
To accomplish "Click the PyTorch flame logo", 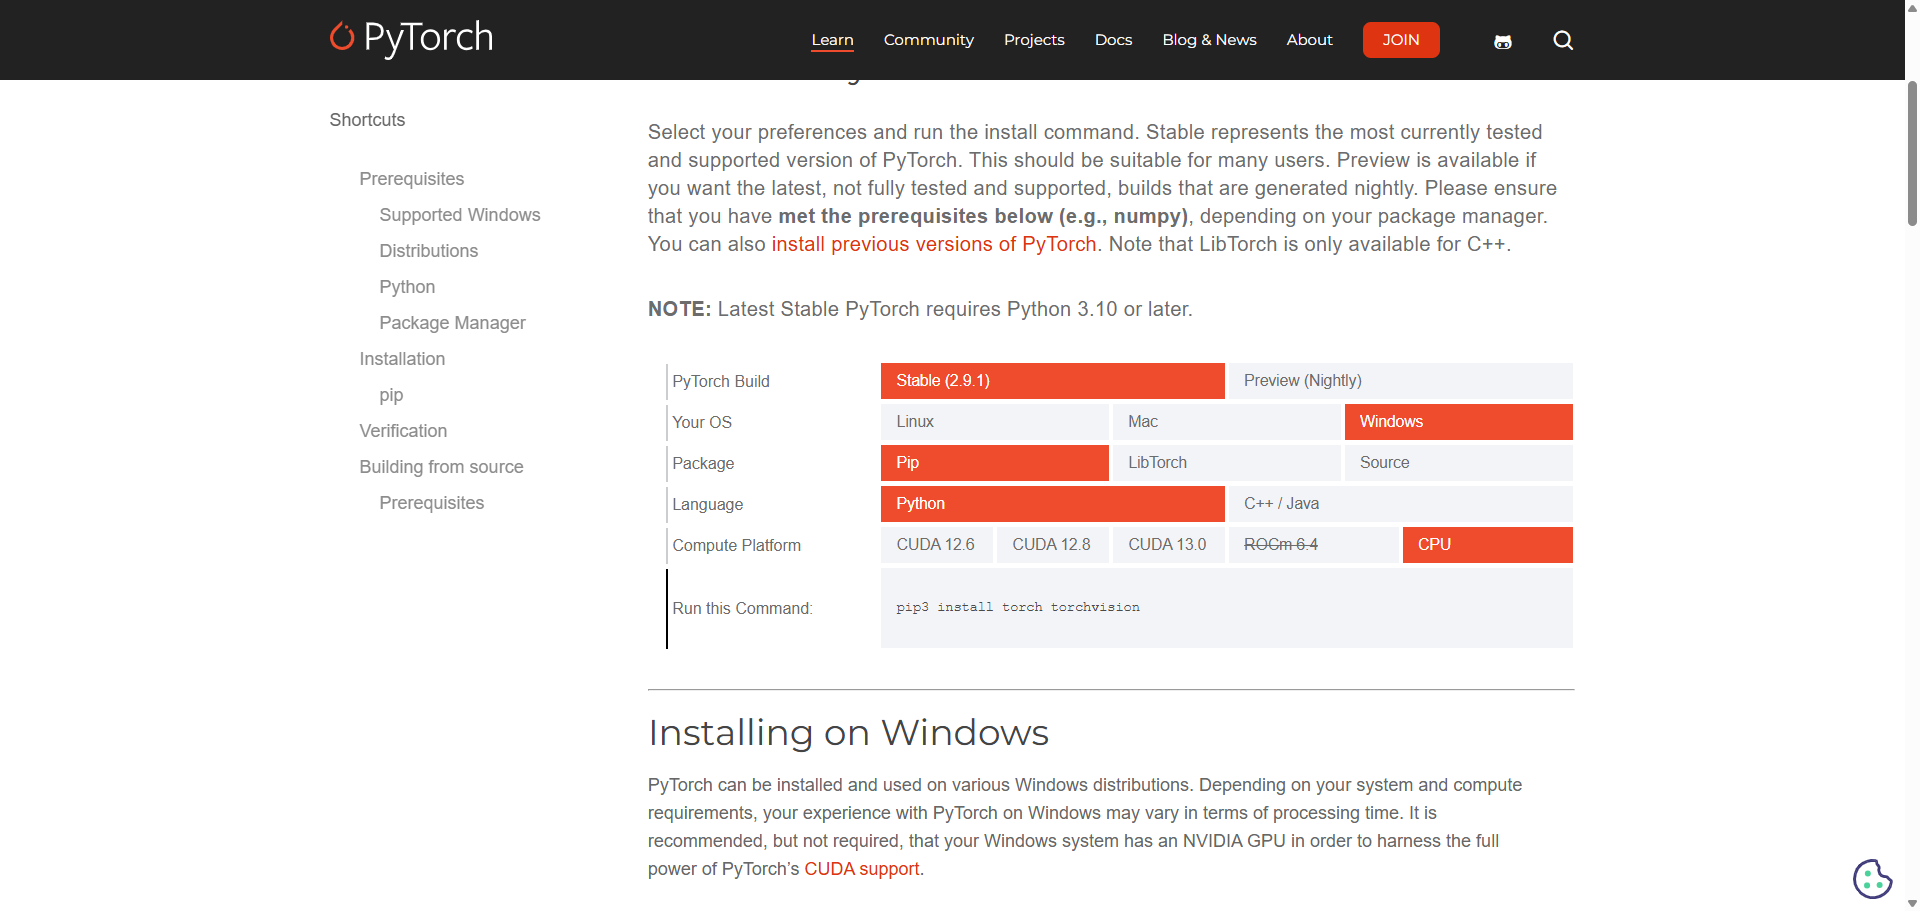I will (x=411, y=38).
